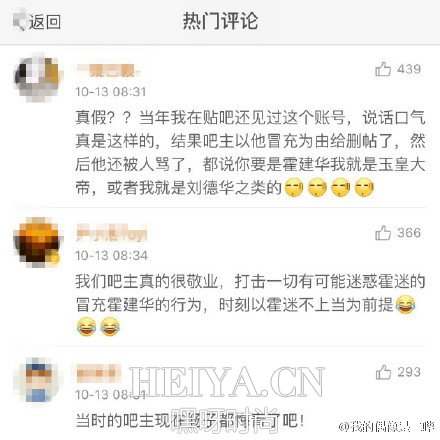Open the first commenter's pixelated avatar
The image size is (440, 440).
pyautogui.click(x=38, y=79)
